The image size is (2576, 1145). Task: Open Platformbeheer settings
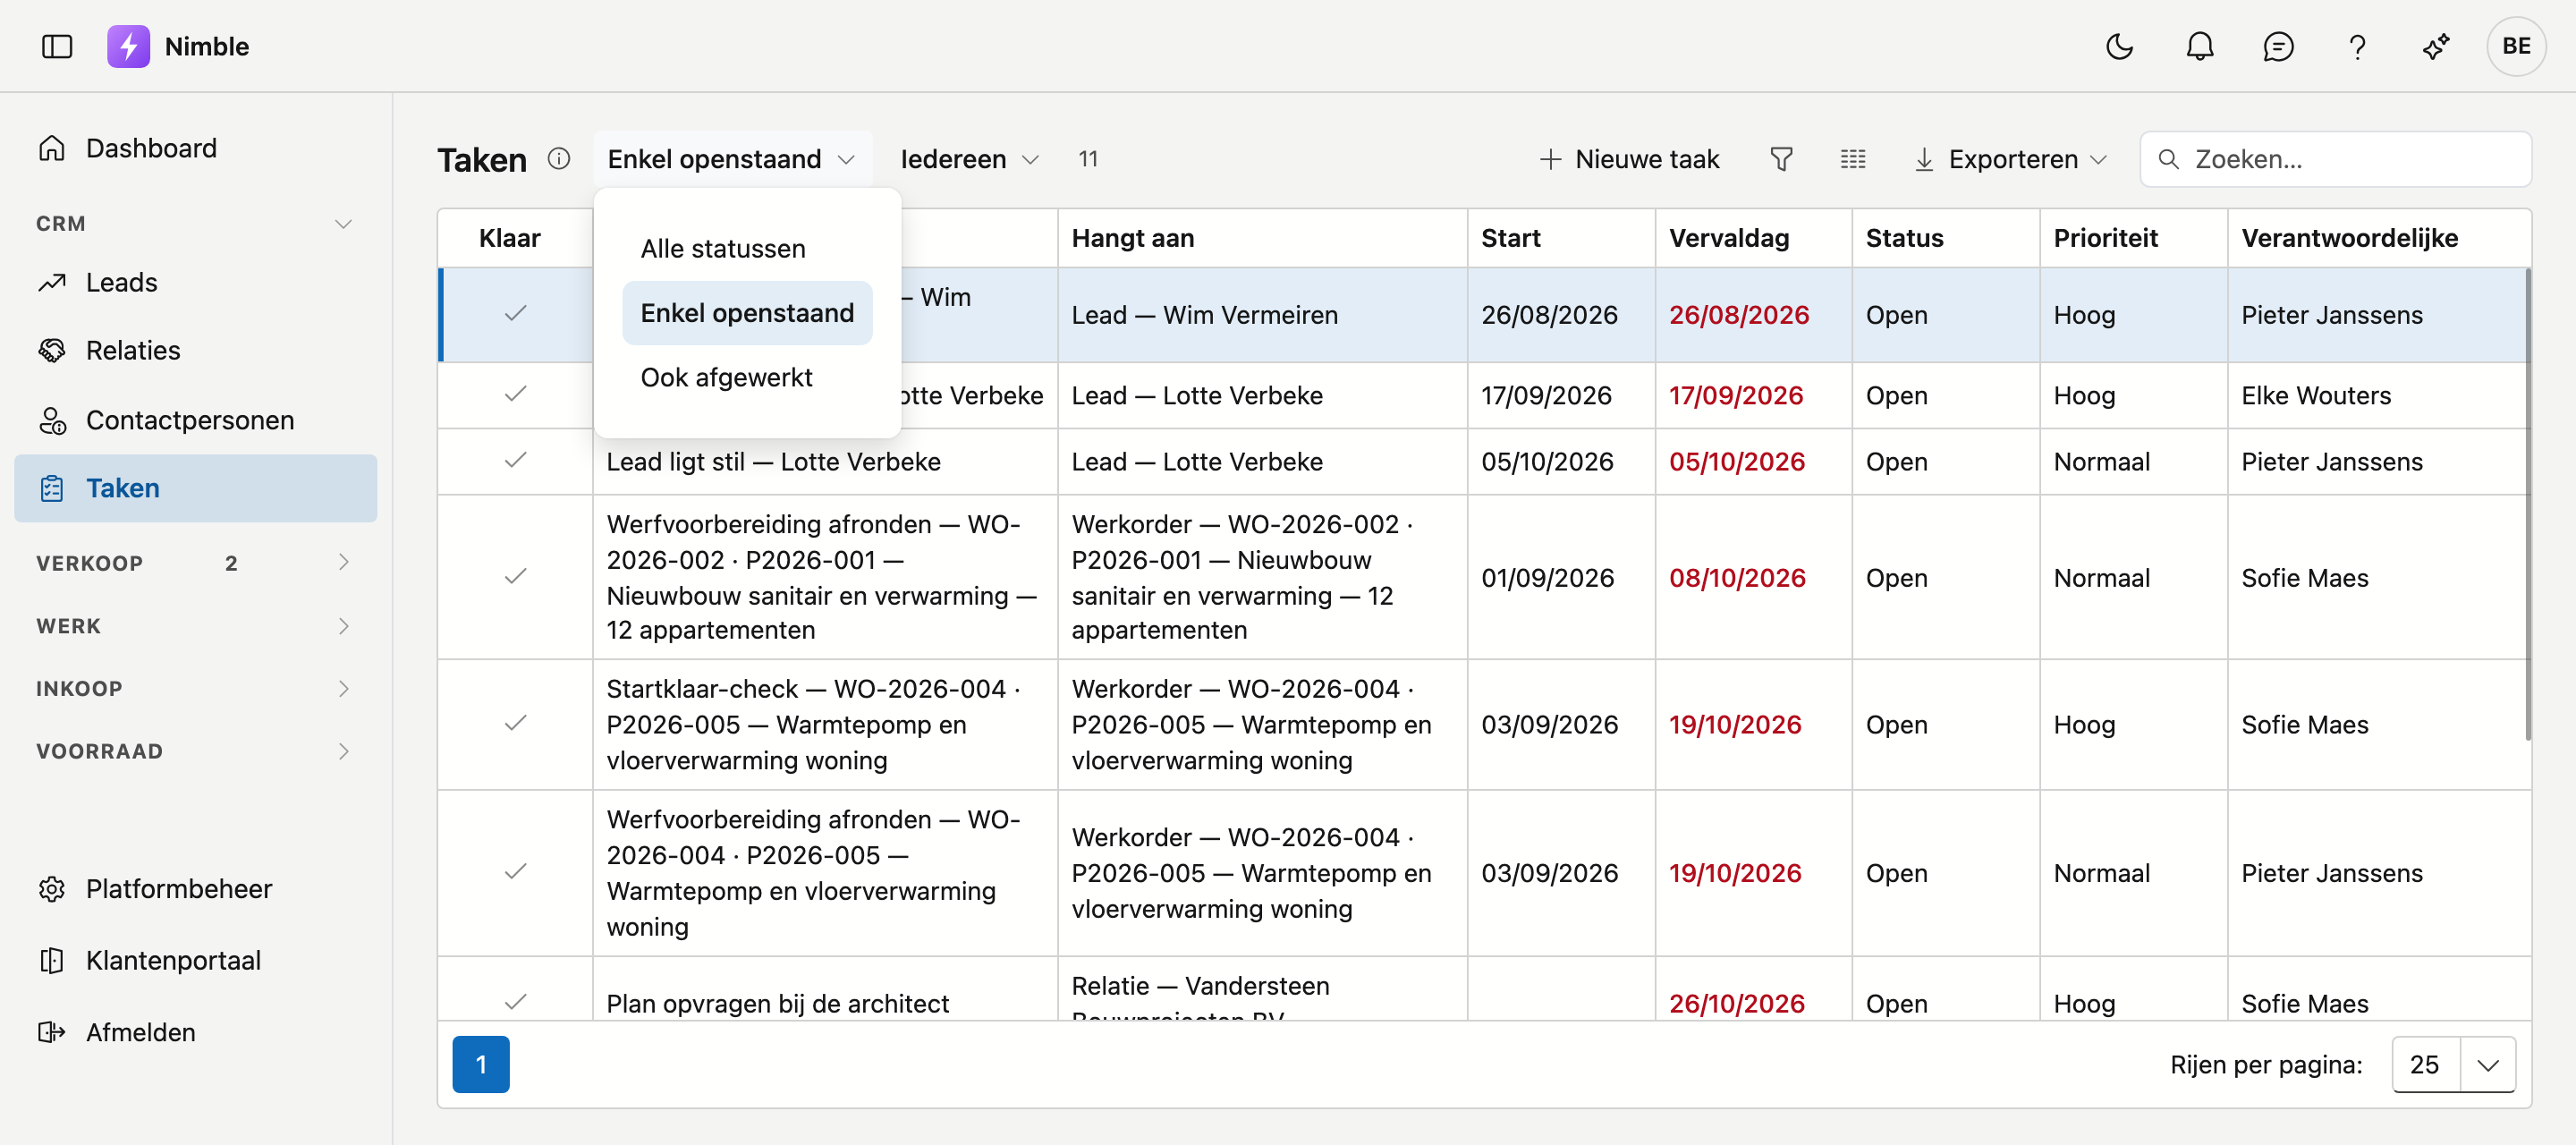[196, 889]
